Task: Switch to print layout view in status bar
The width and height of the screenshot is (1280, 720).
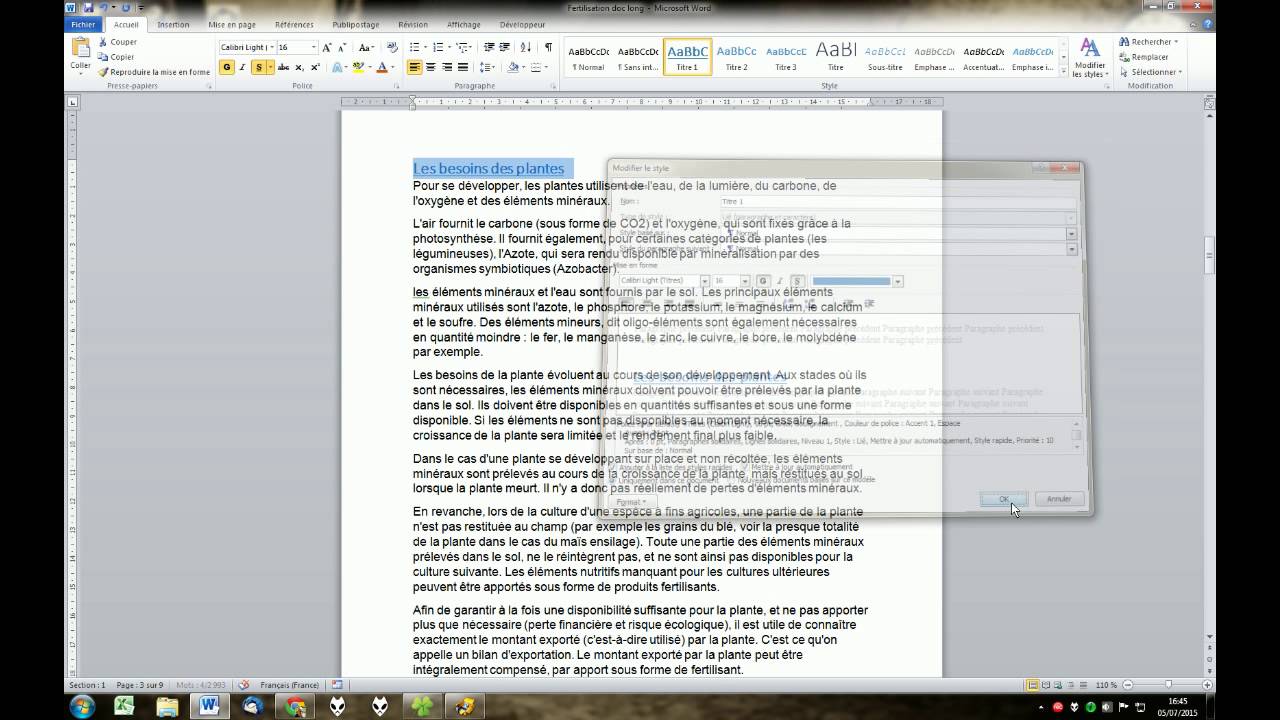Action: pos(1033,685)
